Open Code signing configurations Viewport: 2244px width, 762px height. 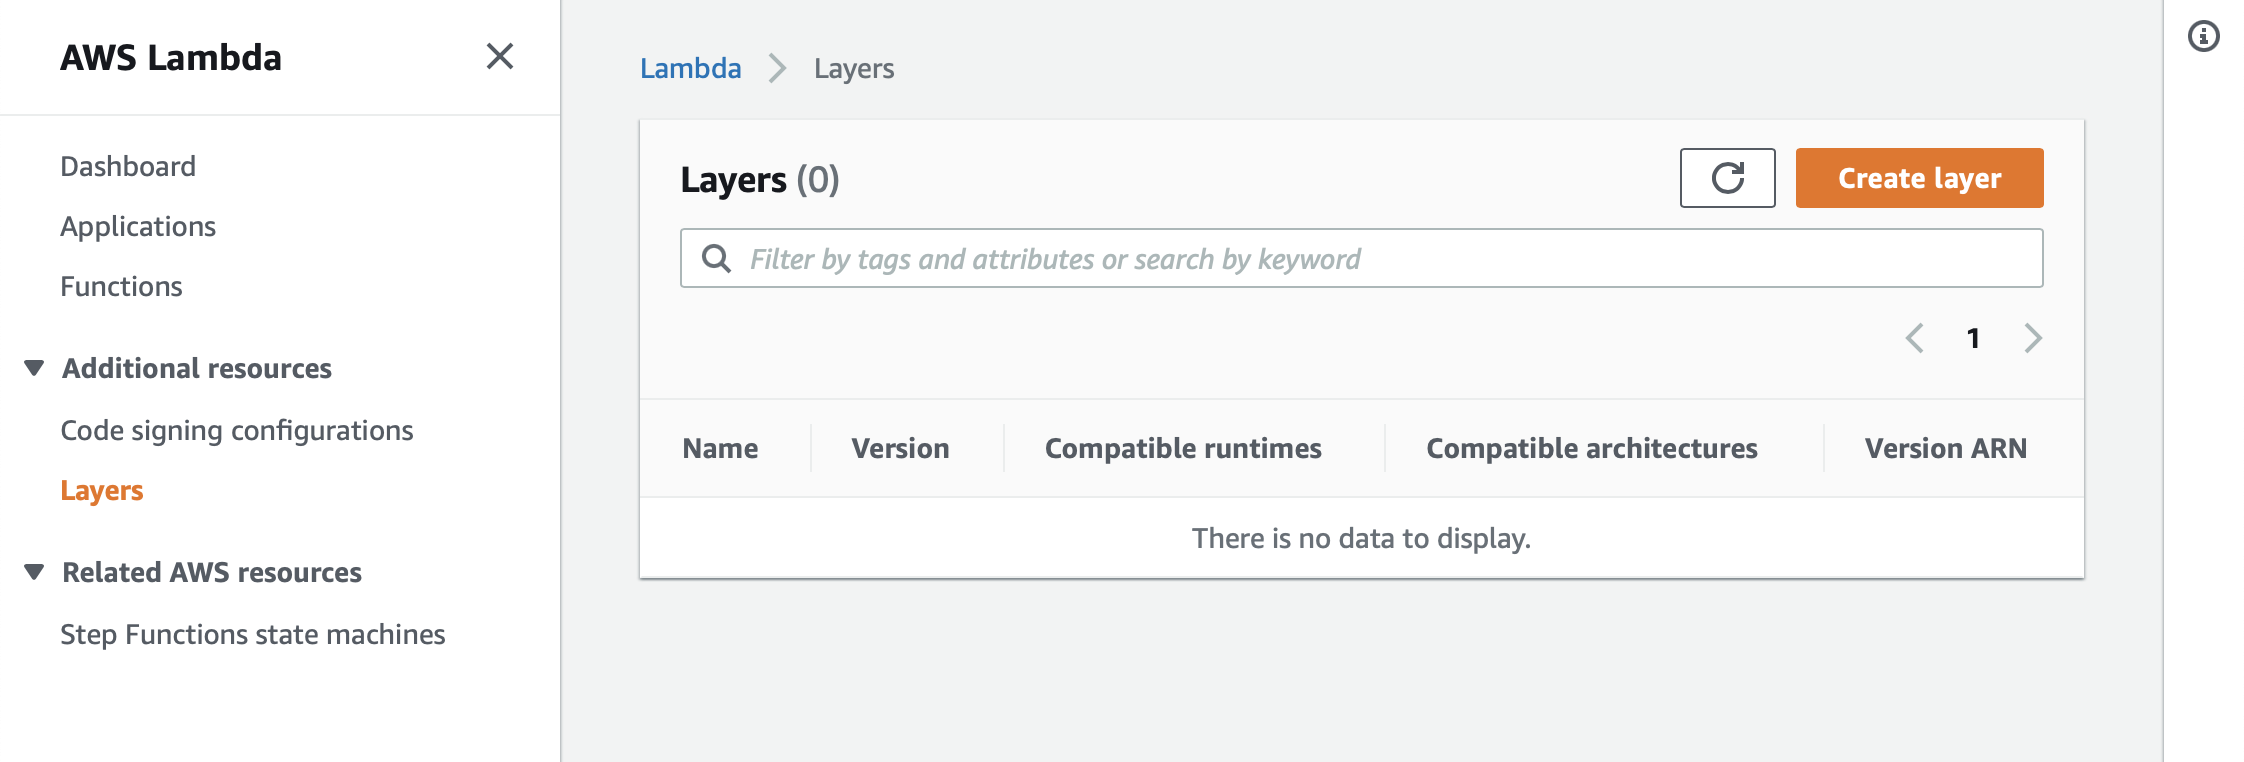click(x=237, y=430)
